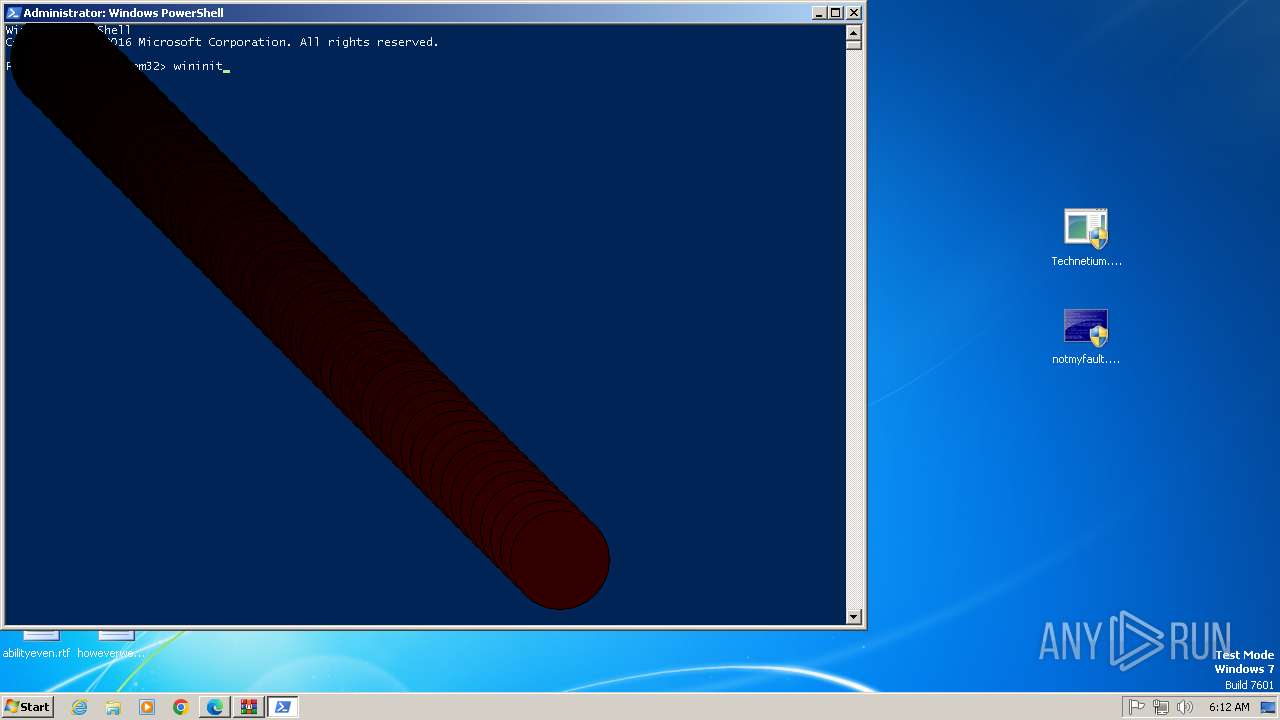Open the volume speaker icon
1280x720 pixels.
[x=1185, y=707]
